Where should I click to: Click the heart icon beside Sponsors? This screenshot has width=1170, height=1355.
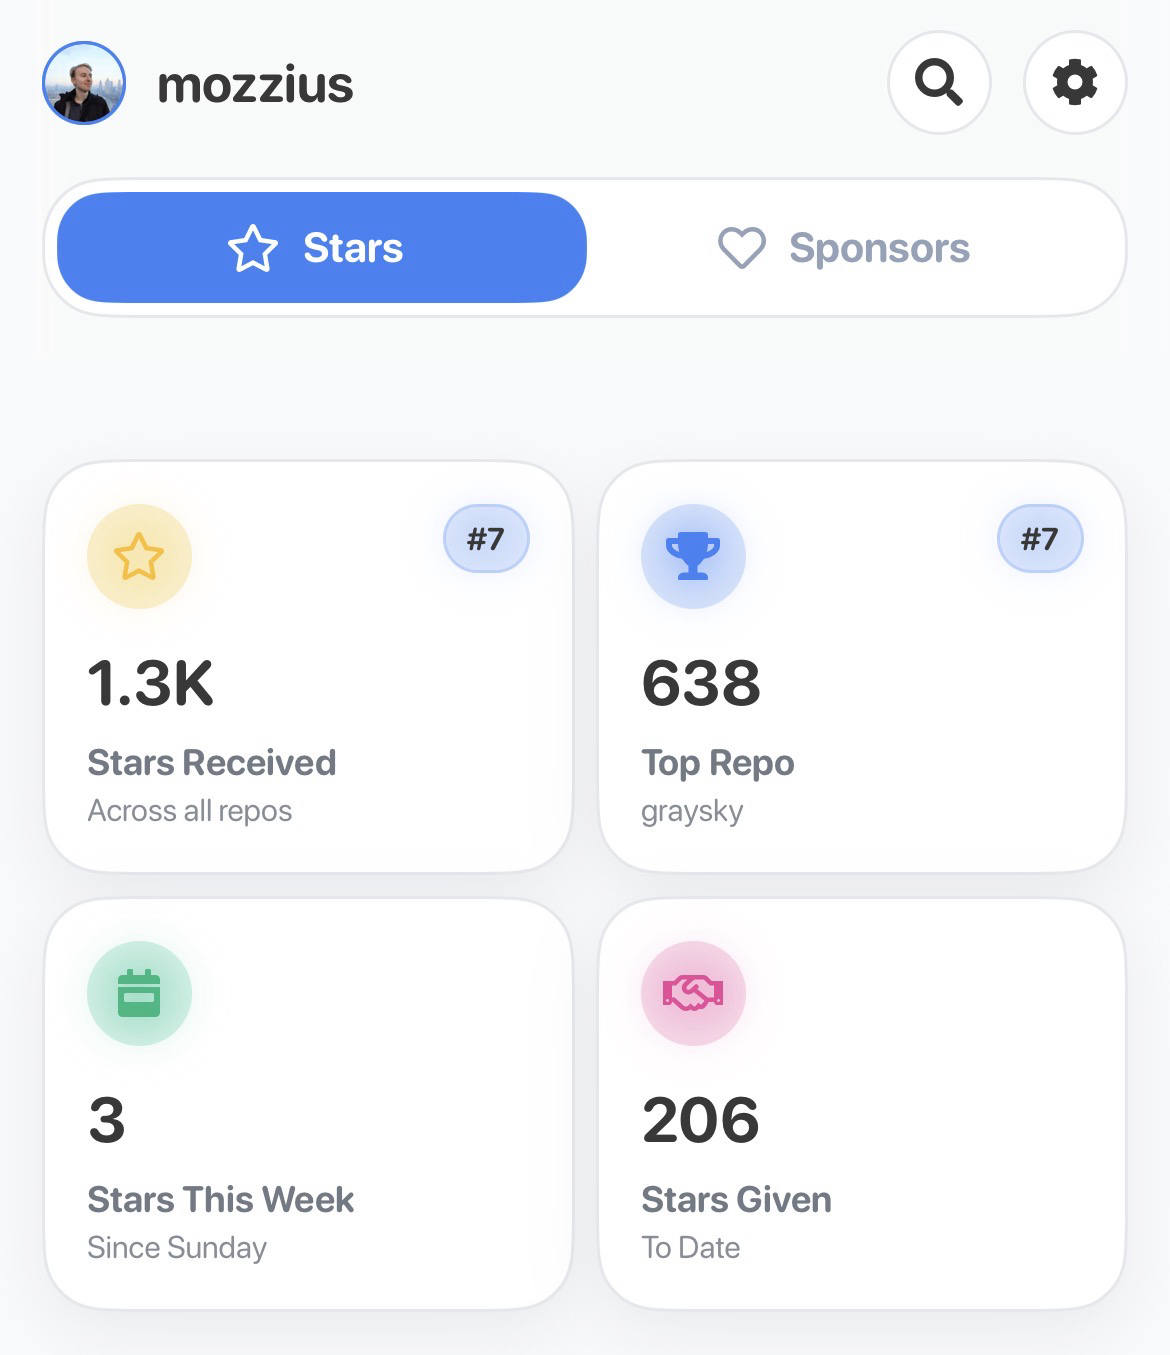[x=742, y=248]
